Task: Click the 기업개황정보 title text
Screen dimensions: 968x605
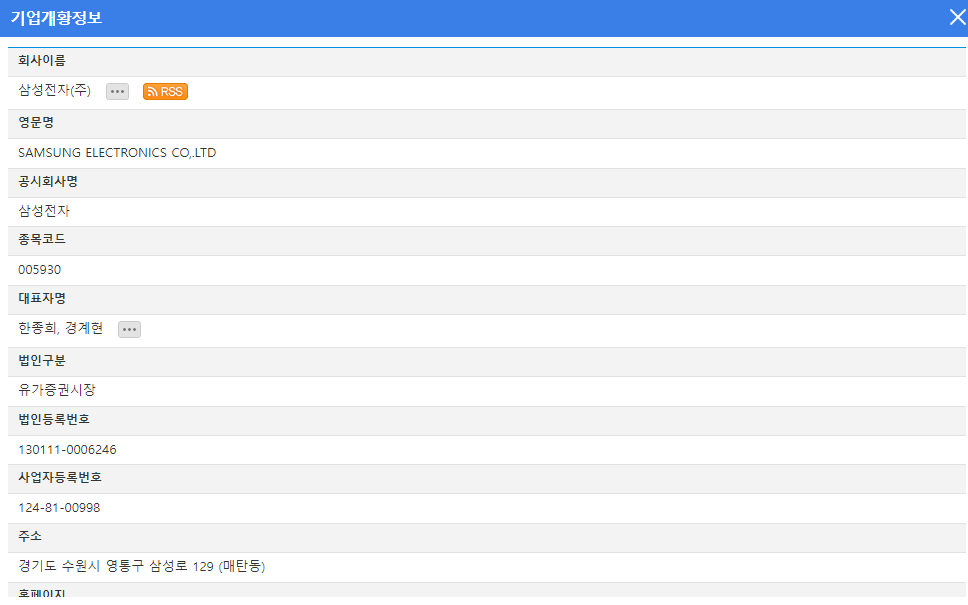Action: coord(56,18)
